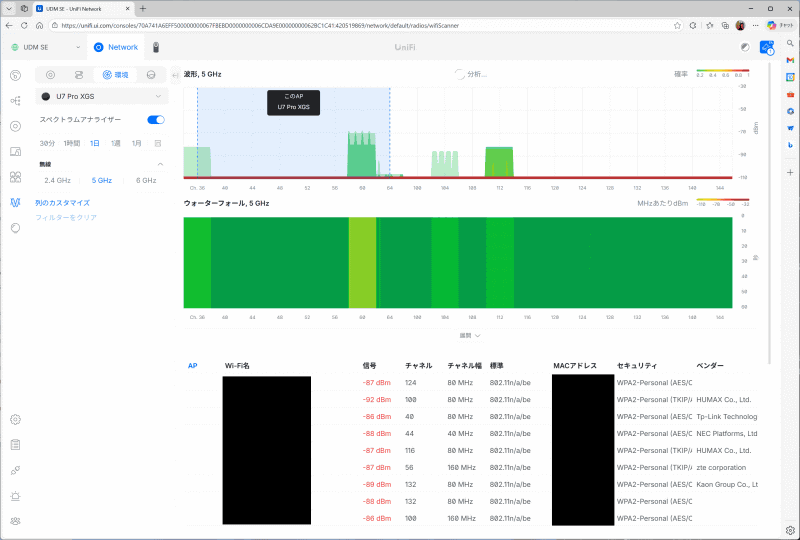This screenshot has width=800, height=540.
Task: Open the alarm siren icon in sidebar
Action: pos(15,496)
